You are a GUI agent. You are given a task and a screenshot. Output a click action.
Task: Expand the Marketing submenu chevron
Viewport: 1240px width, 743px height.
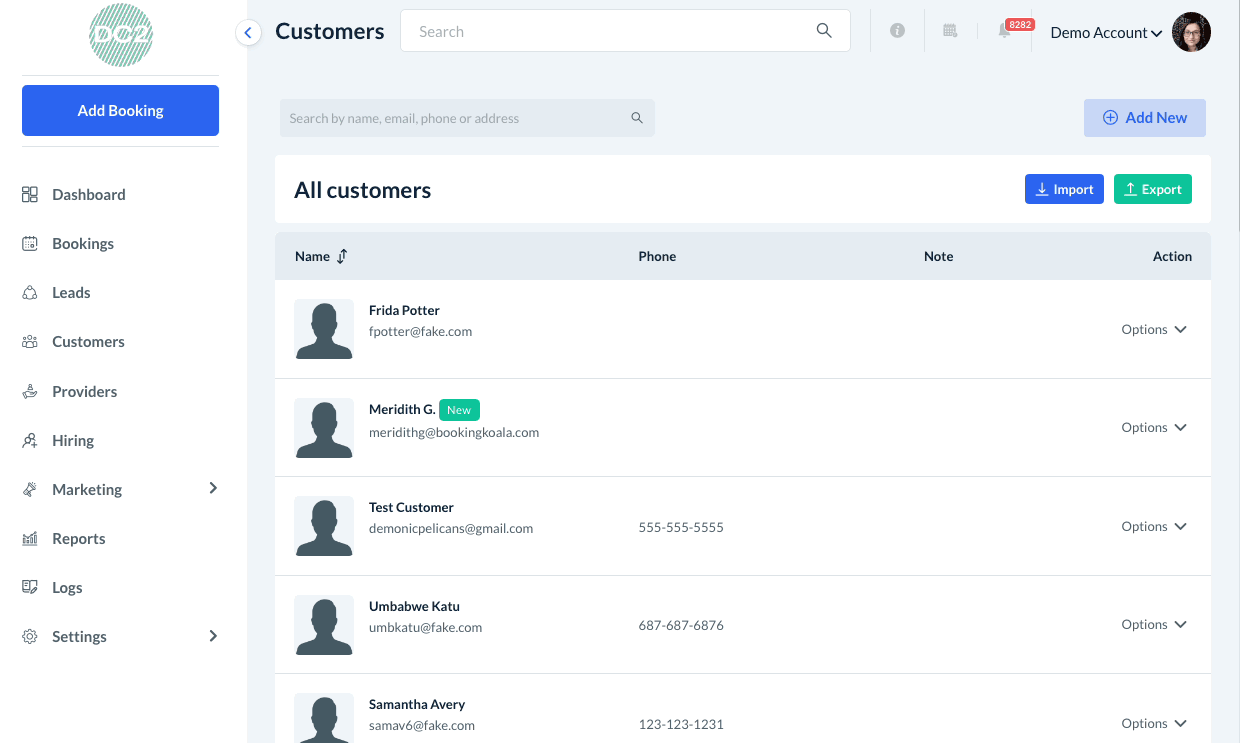[213, 488]
